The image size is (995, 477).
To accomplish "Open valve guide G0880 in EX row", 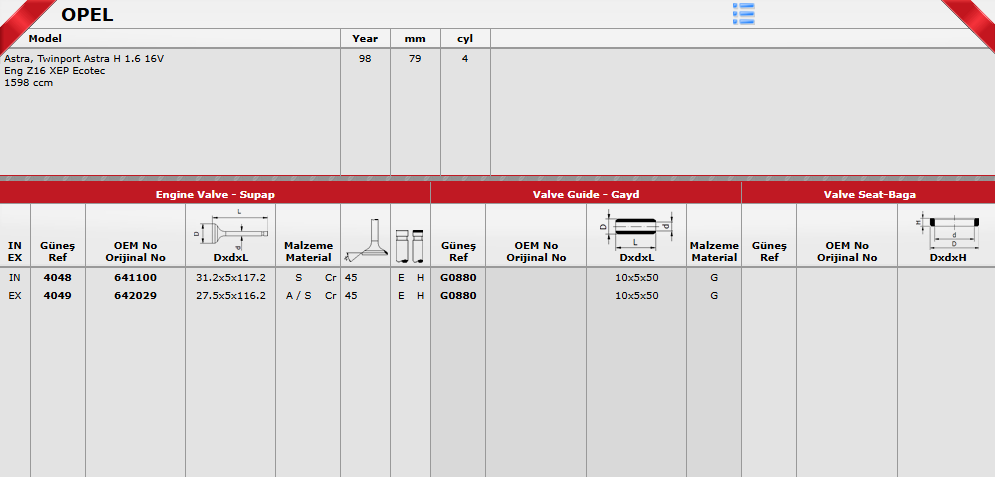I will pos(458,296).
